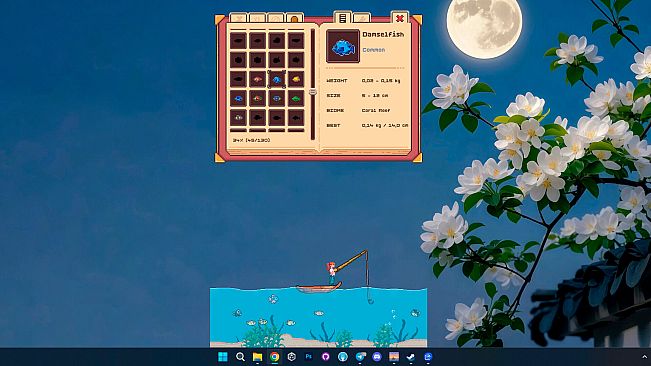Open Photoshop from the taskbar

[308, 356]
